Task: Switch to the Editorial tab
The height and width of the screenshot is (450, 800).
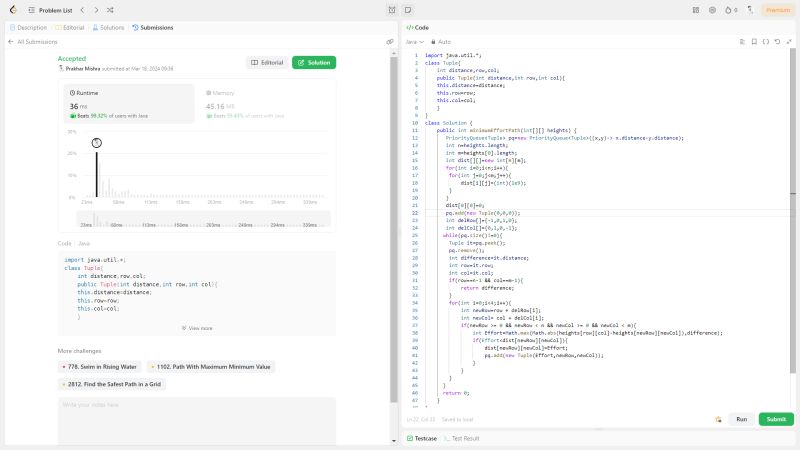Action: tap(69, 28)
